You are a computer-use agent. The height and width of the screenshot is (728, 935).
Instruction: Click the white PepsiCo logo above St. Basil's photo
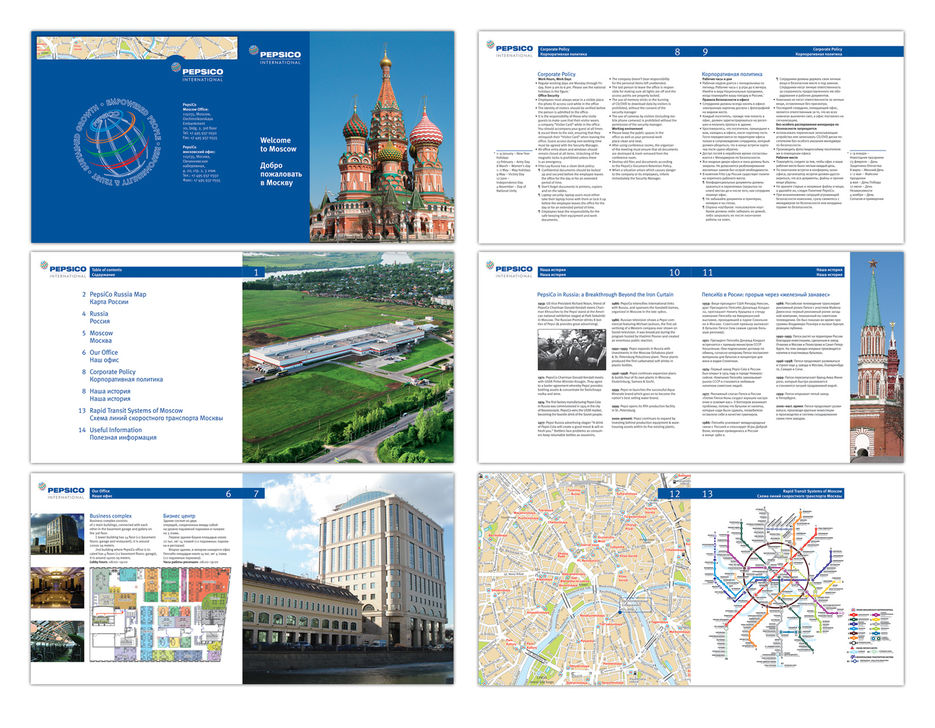coord(275,55)
